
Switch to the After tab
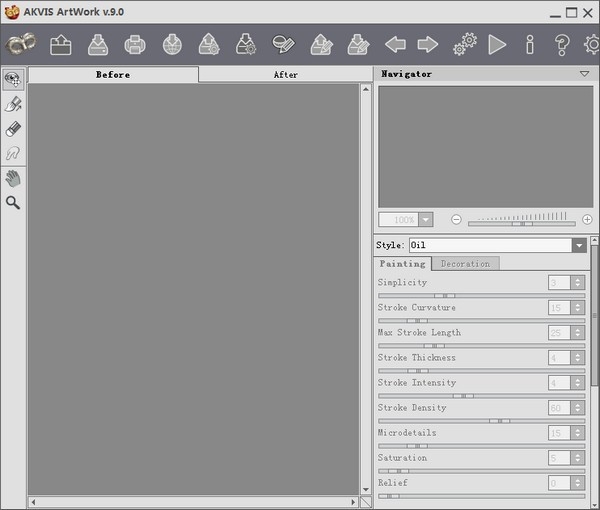click(286, 74)
